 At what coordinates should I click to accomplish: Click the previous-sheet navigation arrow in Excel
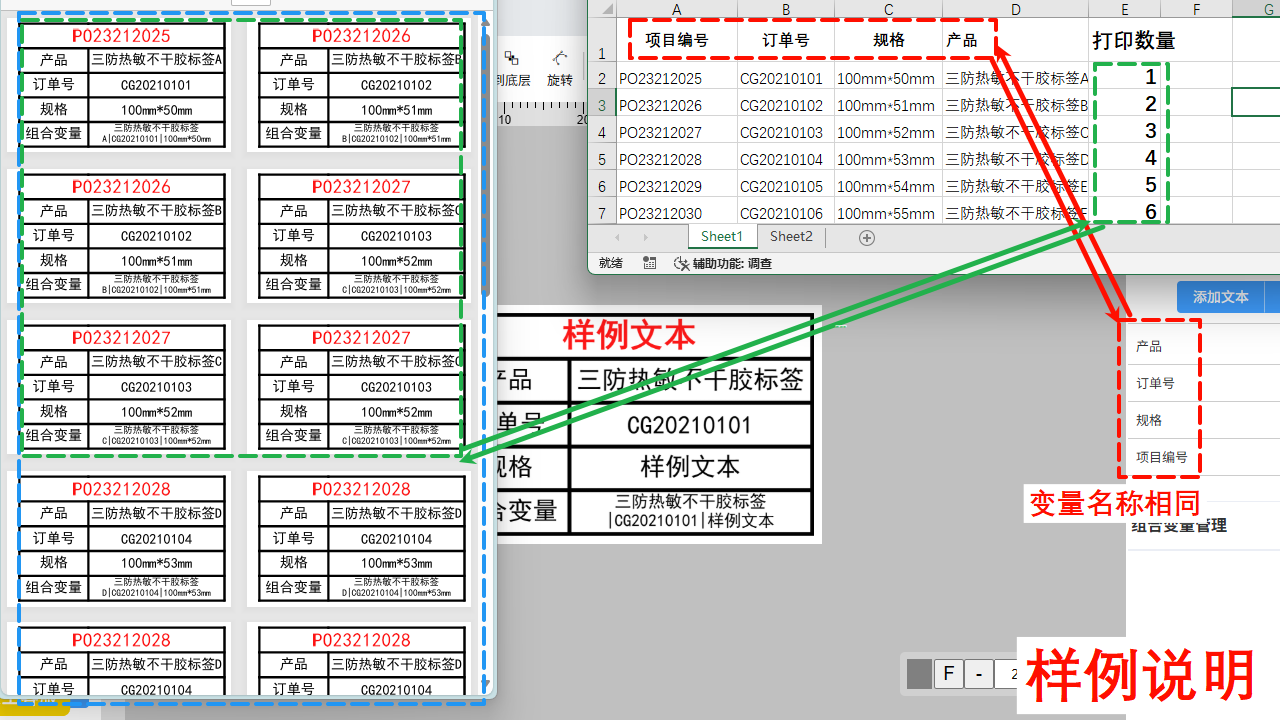617,237
